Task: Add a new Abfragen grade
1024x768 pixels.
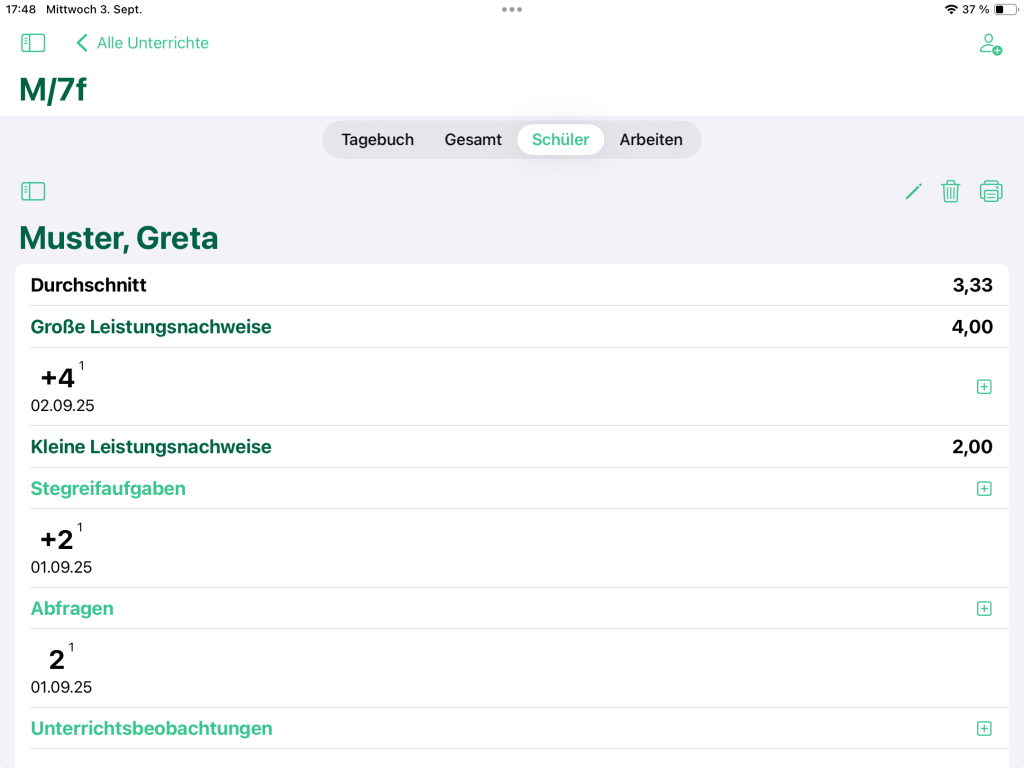Action: pos(984,609)
